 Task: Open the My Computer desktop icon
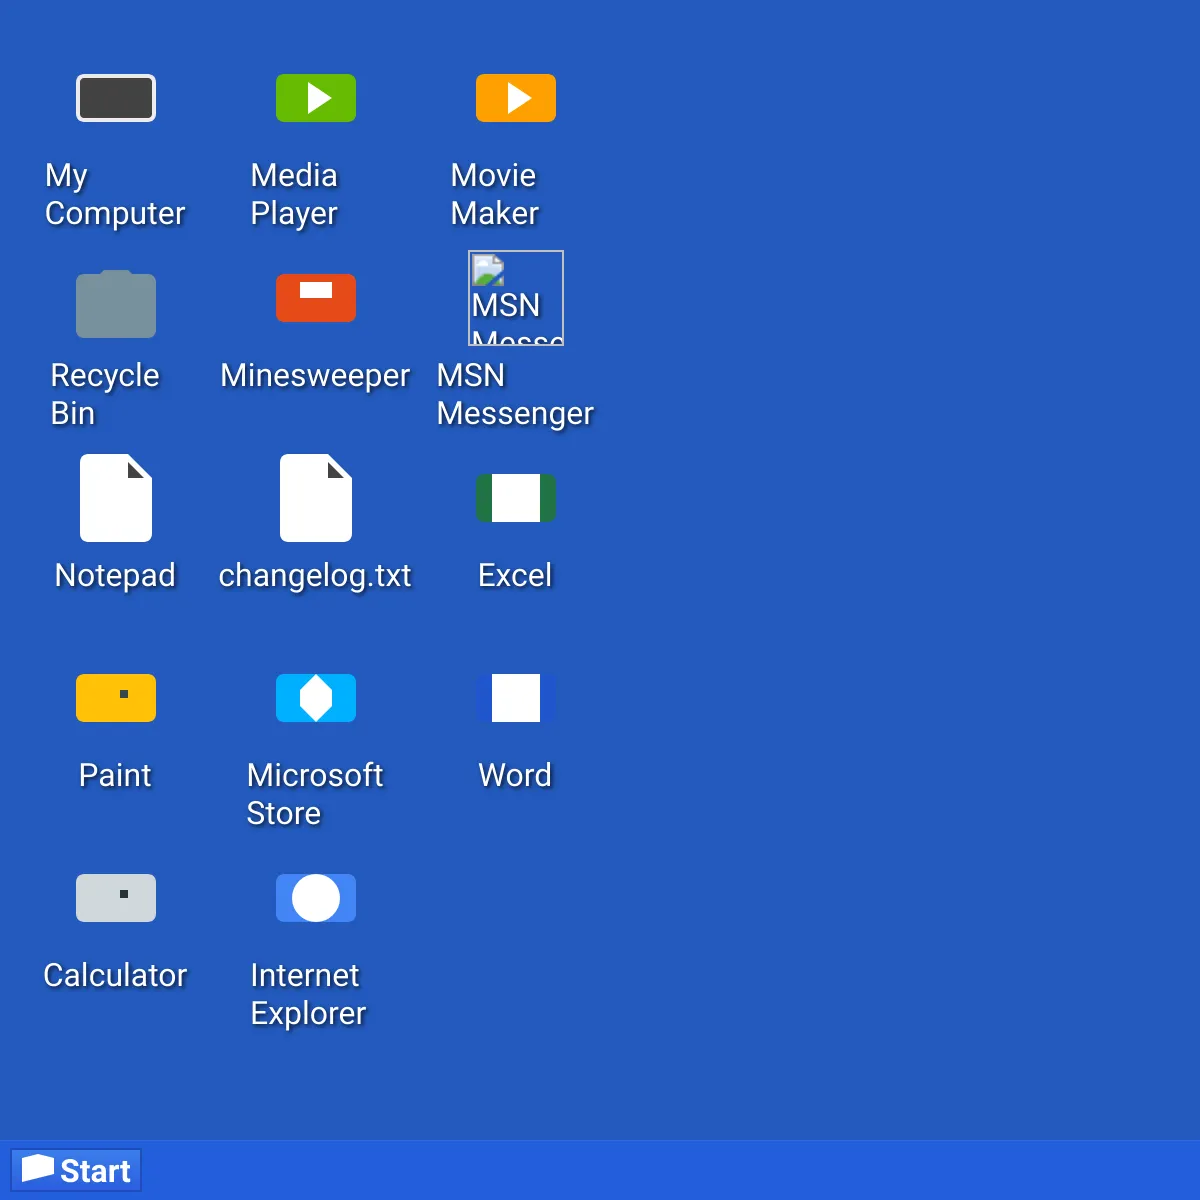(116, 98)
